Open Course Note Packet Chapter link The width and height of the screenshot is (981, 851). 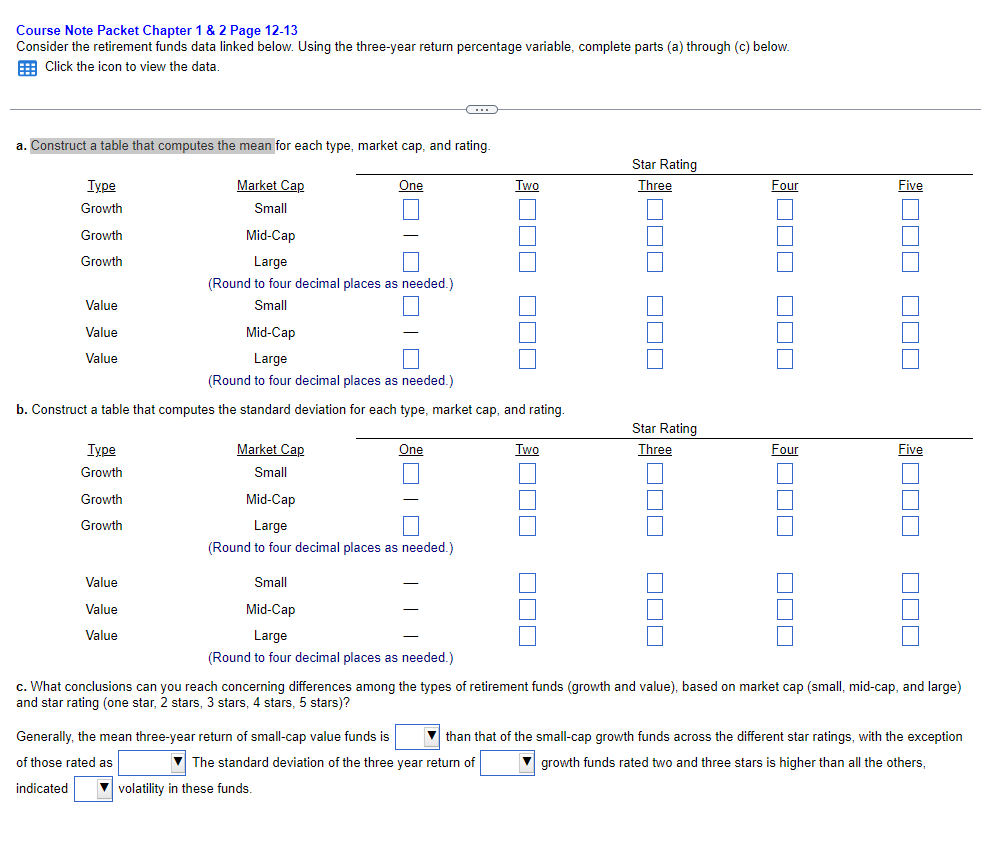tap(157, 30)
